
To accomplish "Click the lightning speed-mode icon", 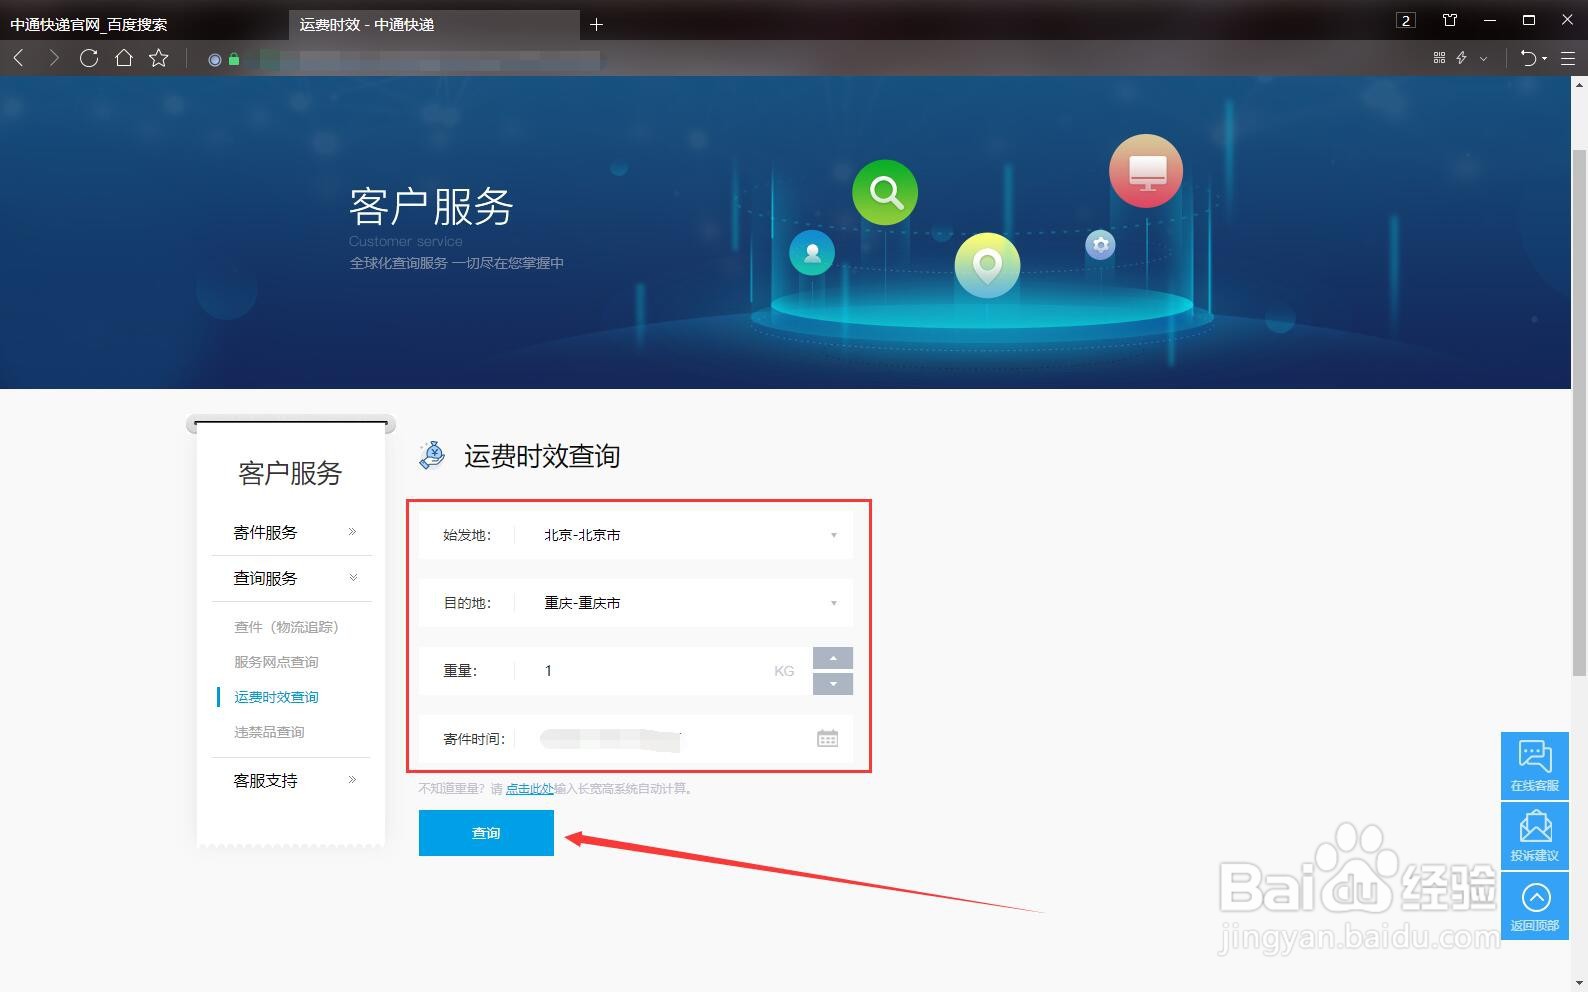I will pos(1462,58).
